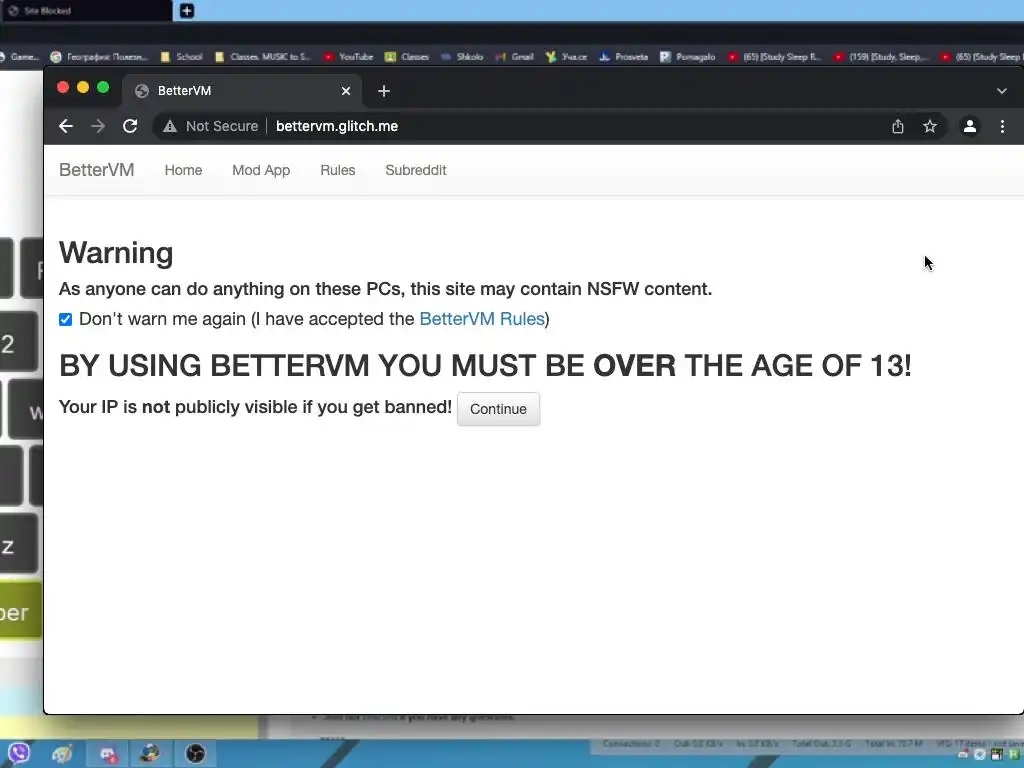
Task: Open the Paint app taskbar icon
Action: coord(61,754)
